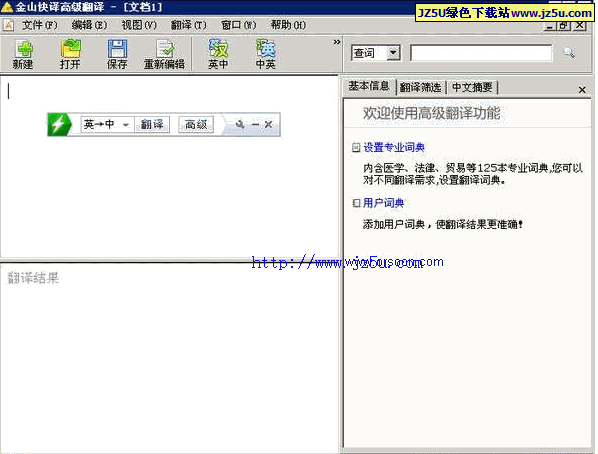
Task: Translate English to Chinese via 英中 icon
Action: 218,54
